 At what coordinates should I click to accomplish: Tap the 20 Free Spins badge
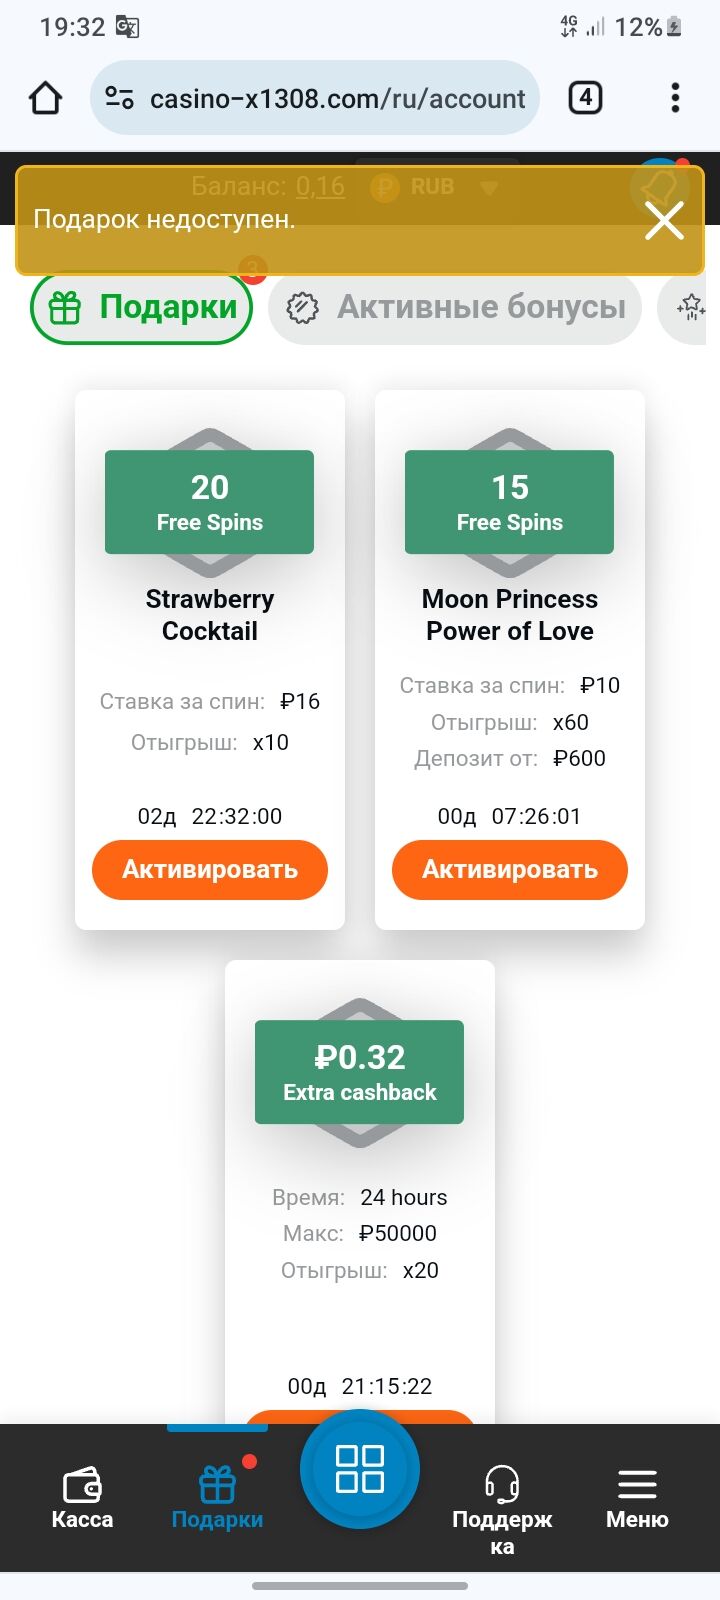[210, 502]
